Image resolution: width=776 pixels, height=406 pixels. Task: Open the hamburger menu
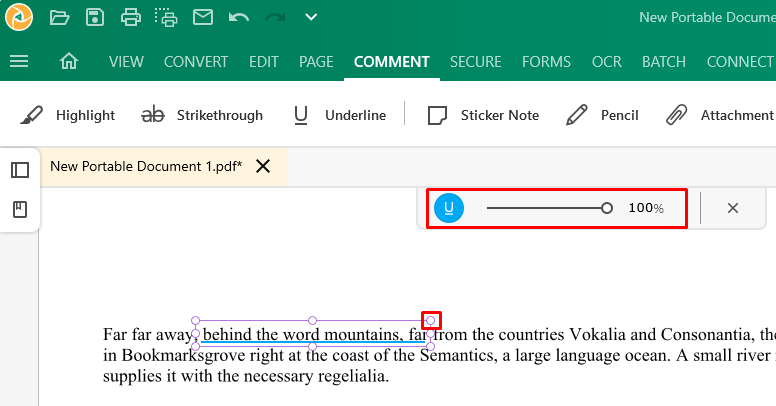pos(19,61)
